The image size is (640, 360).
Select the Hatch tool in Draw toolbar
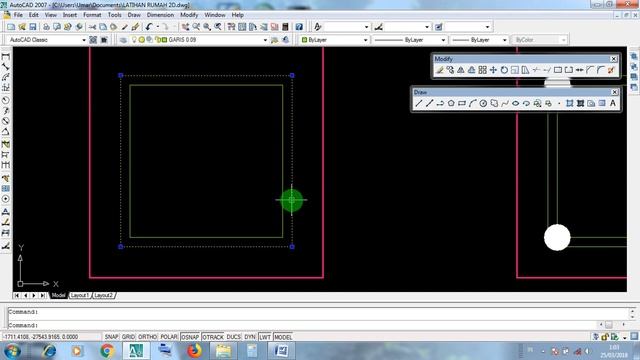tap(569, 104)
